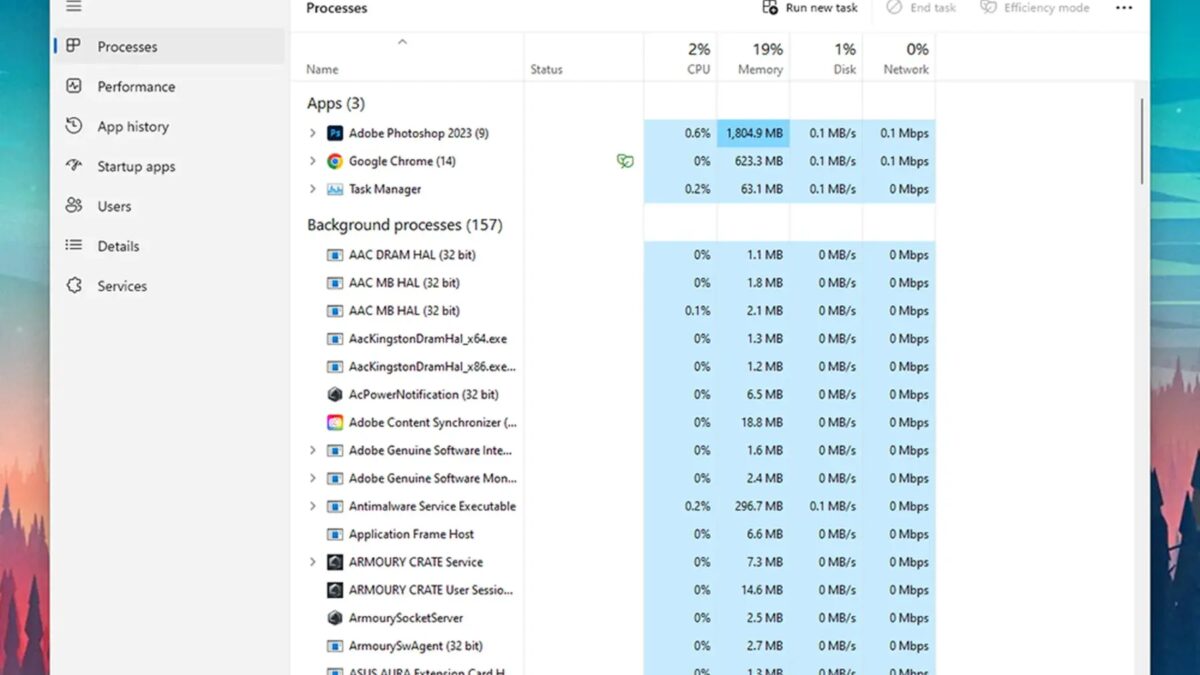Go to the Services section
Viewport: 1200px width, 675px height.
point(121,286)
